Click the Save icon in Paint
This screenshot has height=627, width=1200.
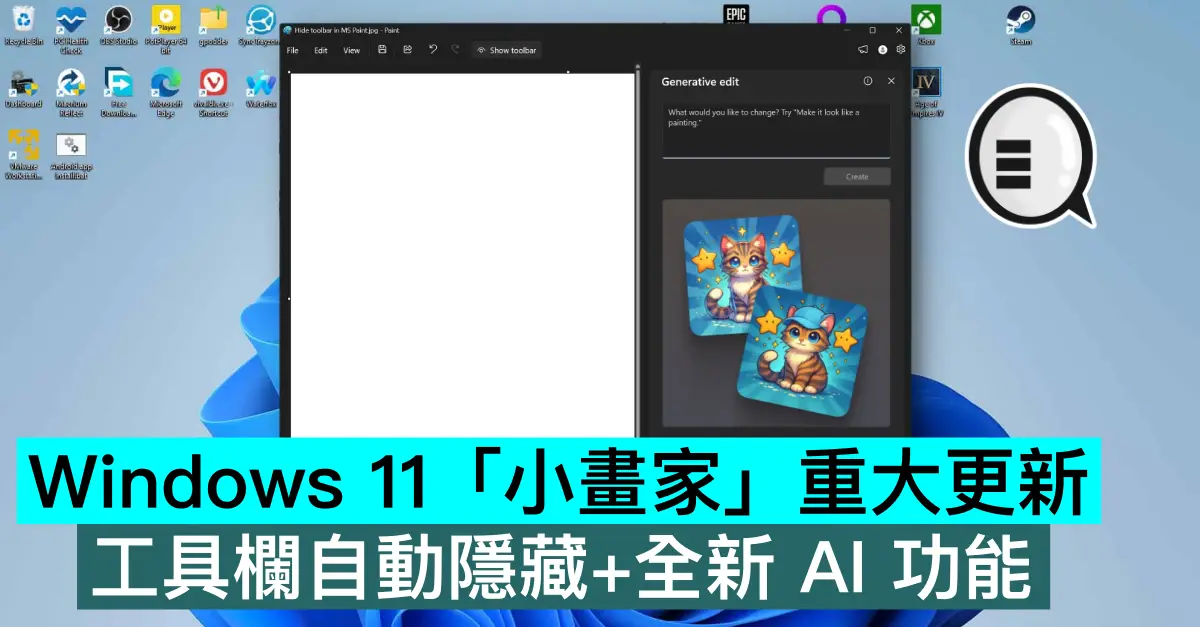[382, 50]
